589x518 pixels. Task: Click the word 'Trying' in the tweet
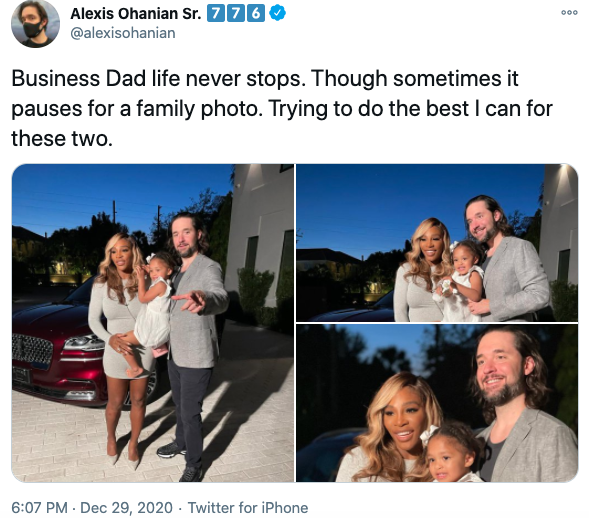(x=298, y=109)
